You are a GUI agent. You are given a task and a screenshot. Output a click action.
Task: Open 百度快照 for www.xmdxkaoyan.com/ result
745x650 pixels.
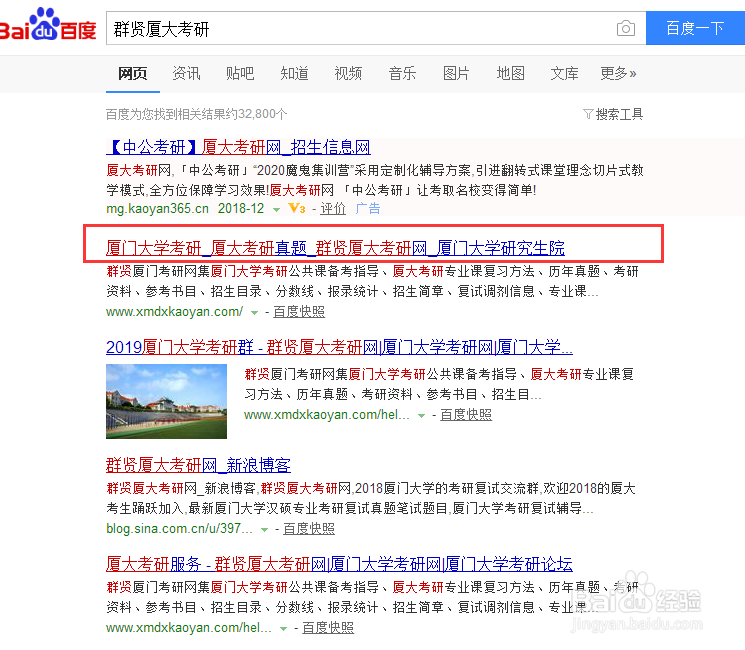(299, 312)
